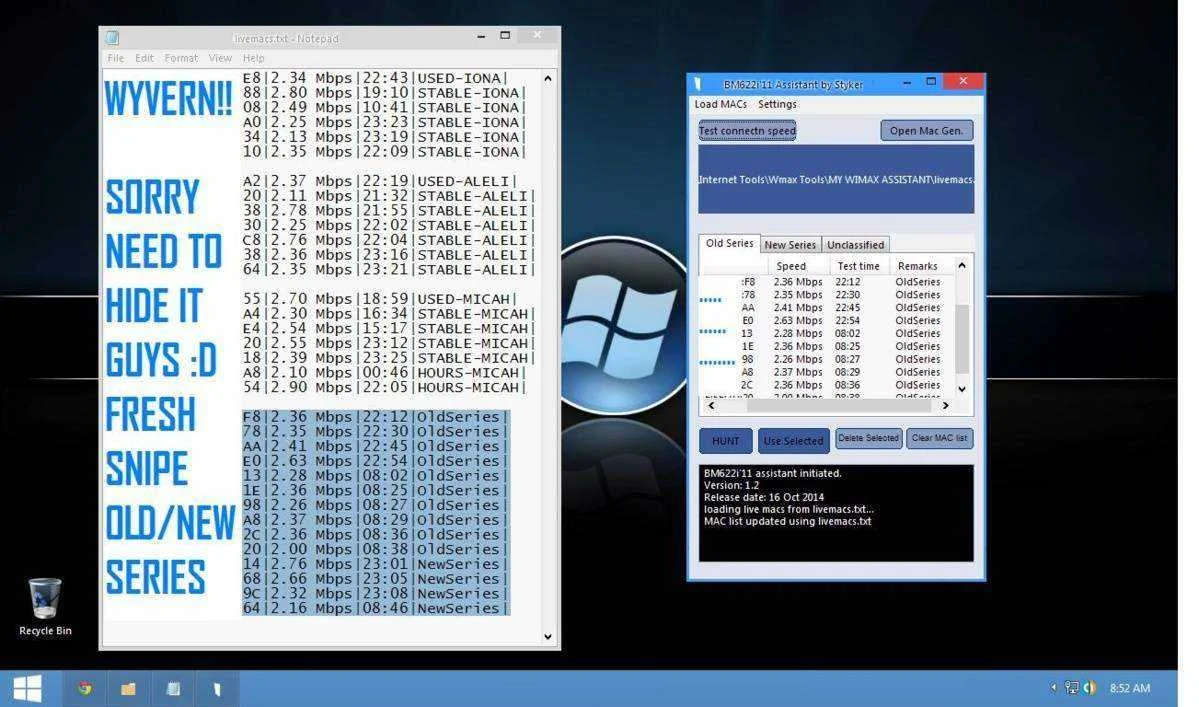
Task: Maximize the Notepad window
Action: [x=505, y=35]
